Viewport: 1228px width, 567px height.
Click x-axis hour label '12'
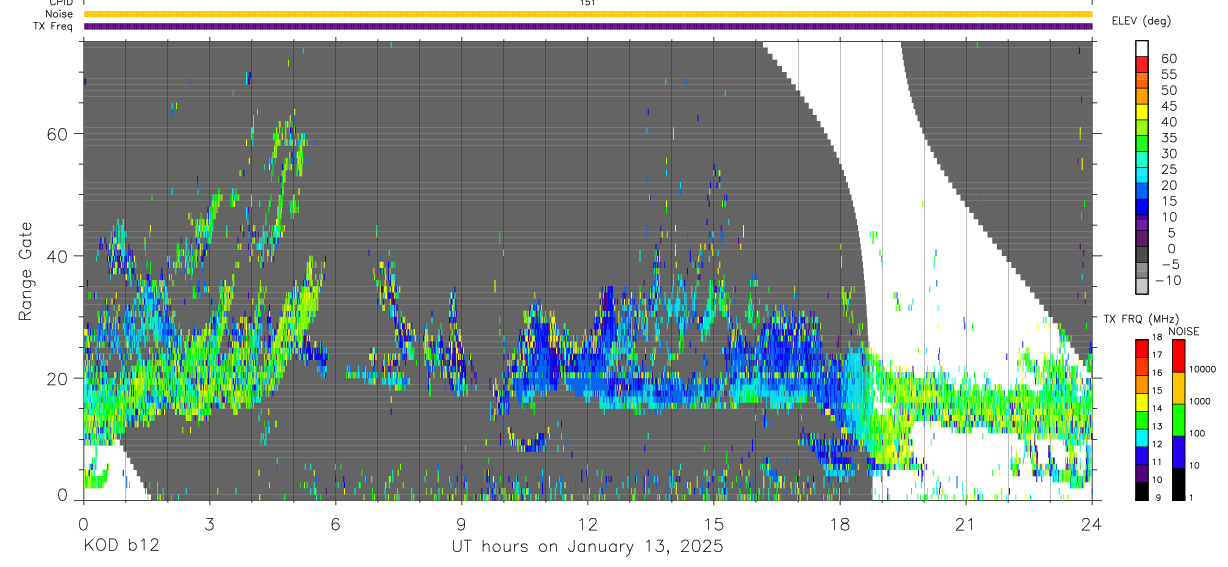tap(587, 524)
